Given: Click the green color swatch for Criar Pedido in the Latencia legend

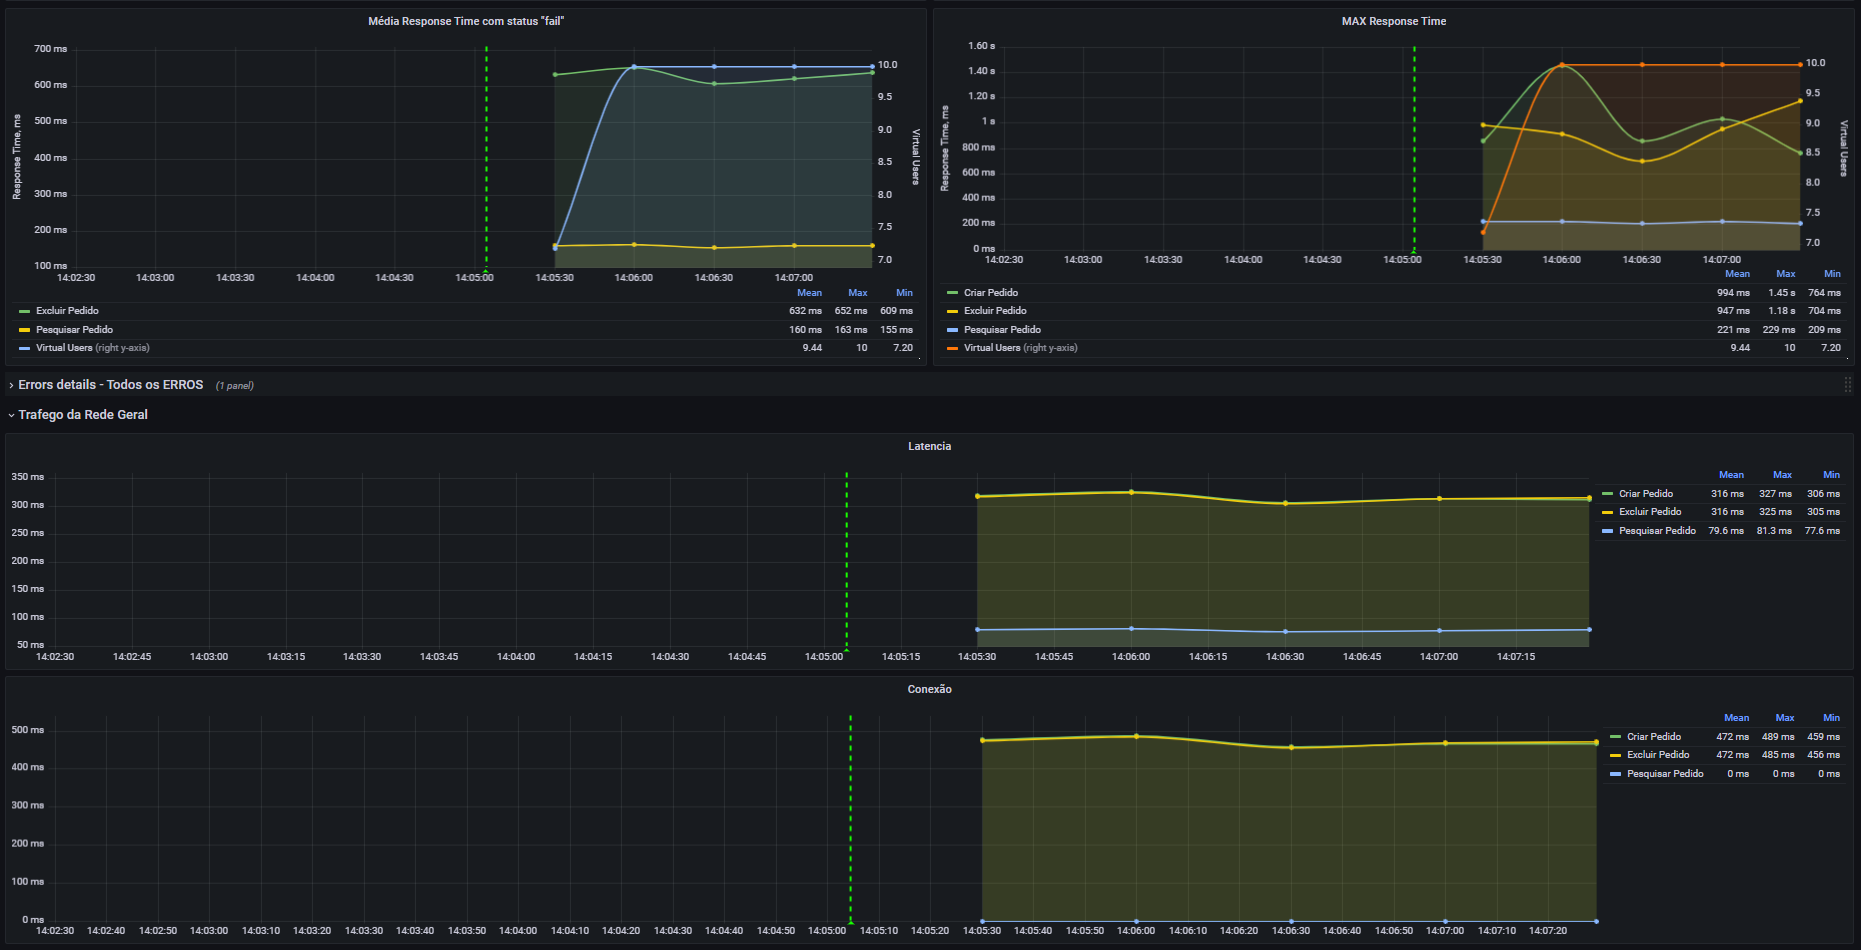Looking at the screenshot, I should click(1607, 494).
